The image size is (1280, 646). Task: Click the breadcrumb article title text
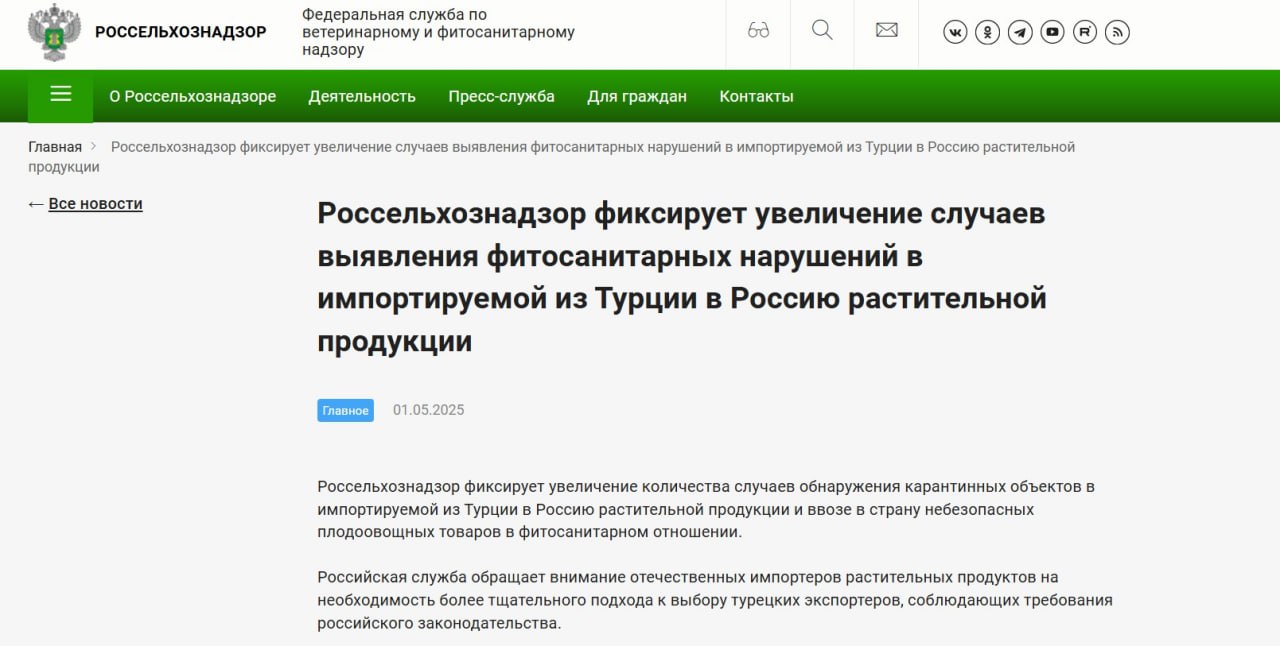coord(551,157)
